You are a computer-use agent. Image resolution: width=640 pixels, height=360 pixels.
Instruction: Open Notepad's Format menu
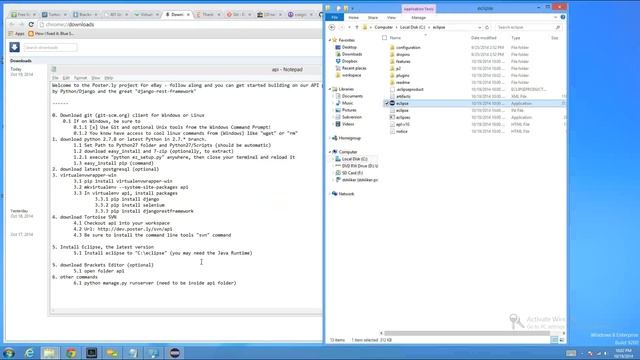pos(80,78)
